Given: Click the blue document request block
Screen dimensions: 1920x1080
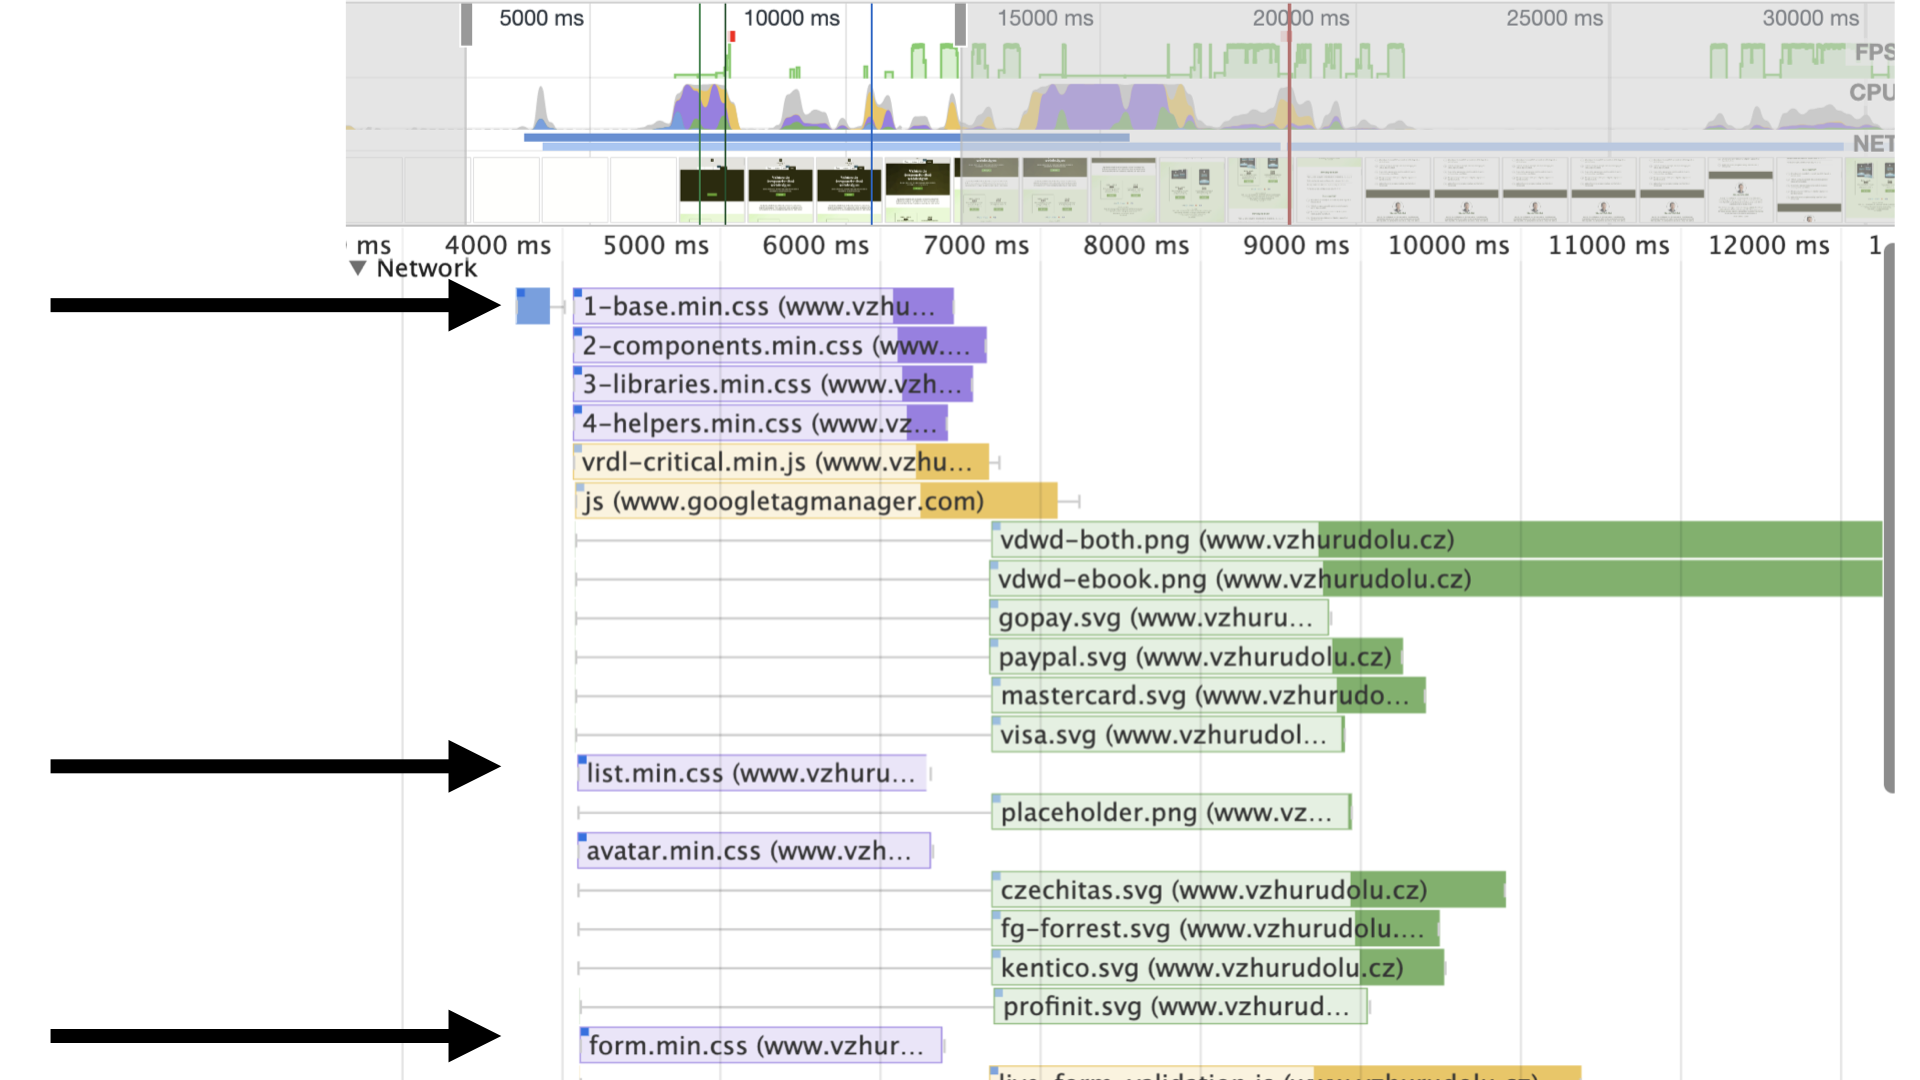Looking at the screenshot, I should coord(533,306).
